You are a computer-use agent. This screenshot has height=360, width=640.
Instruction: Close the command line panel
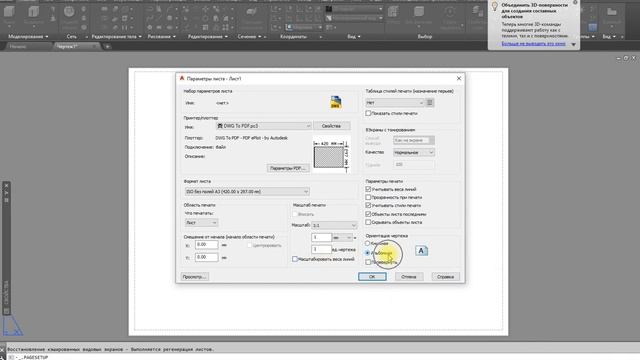tap(2, 350)
